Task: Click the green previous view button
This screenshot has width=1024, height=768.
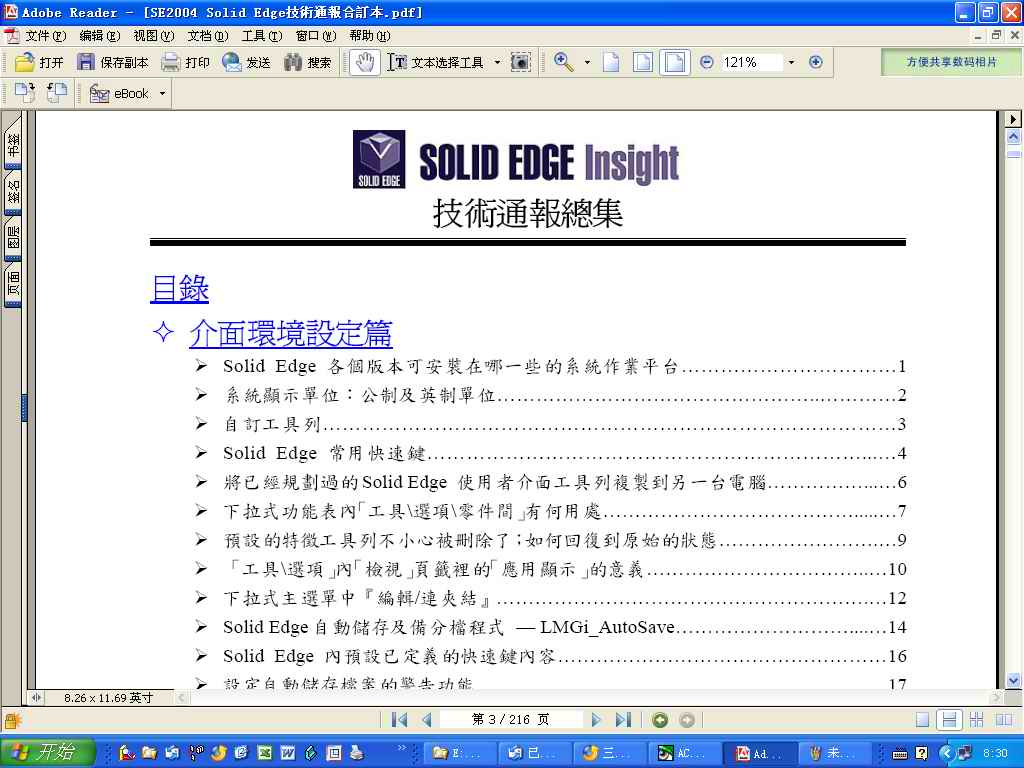Action: point(660,720)
